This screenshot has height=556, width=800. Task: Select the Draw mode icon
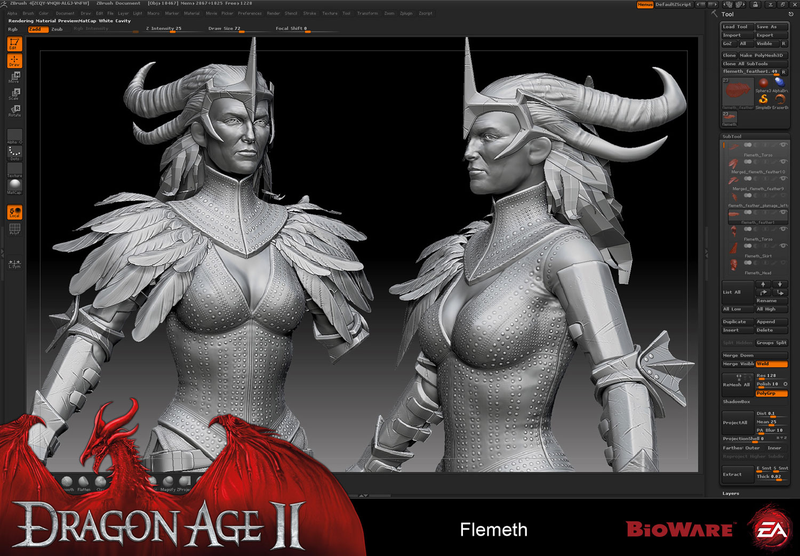click(14, 61)
